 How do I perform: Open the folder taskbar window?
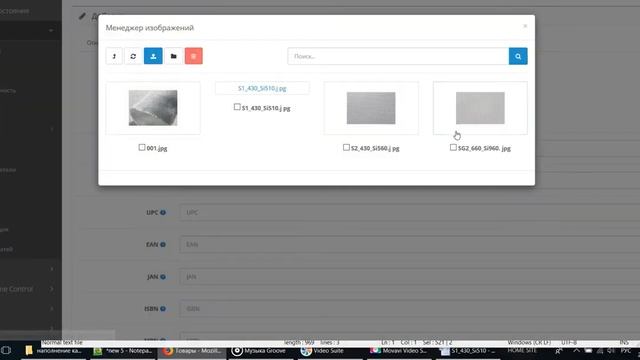pos(53,351)
